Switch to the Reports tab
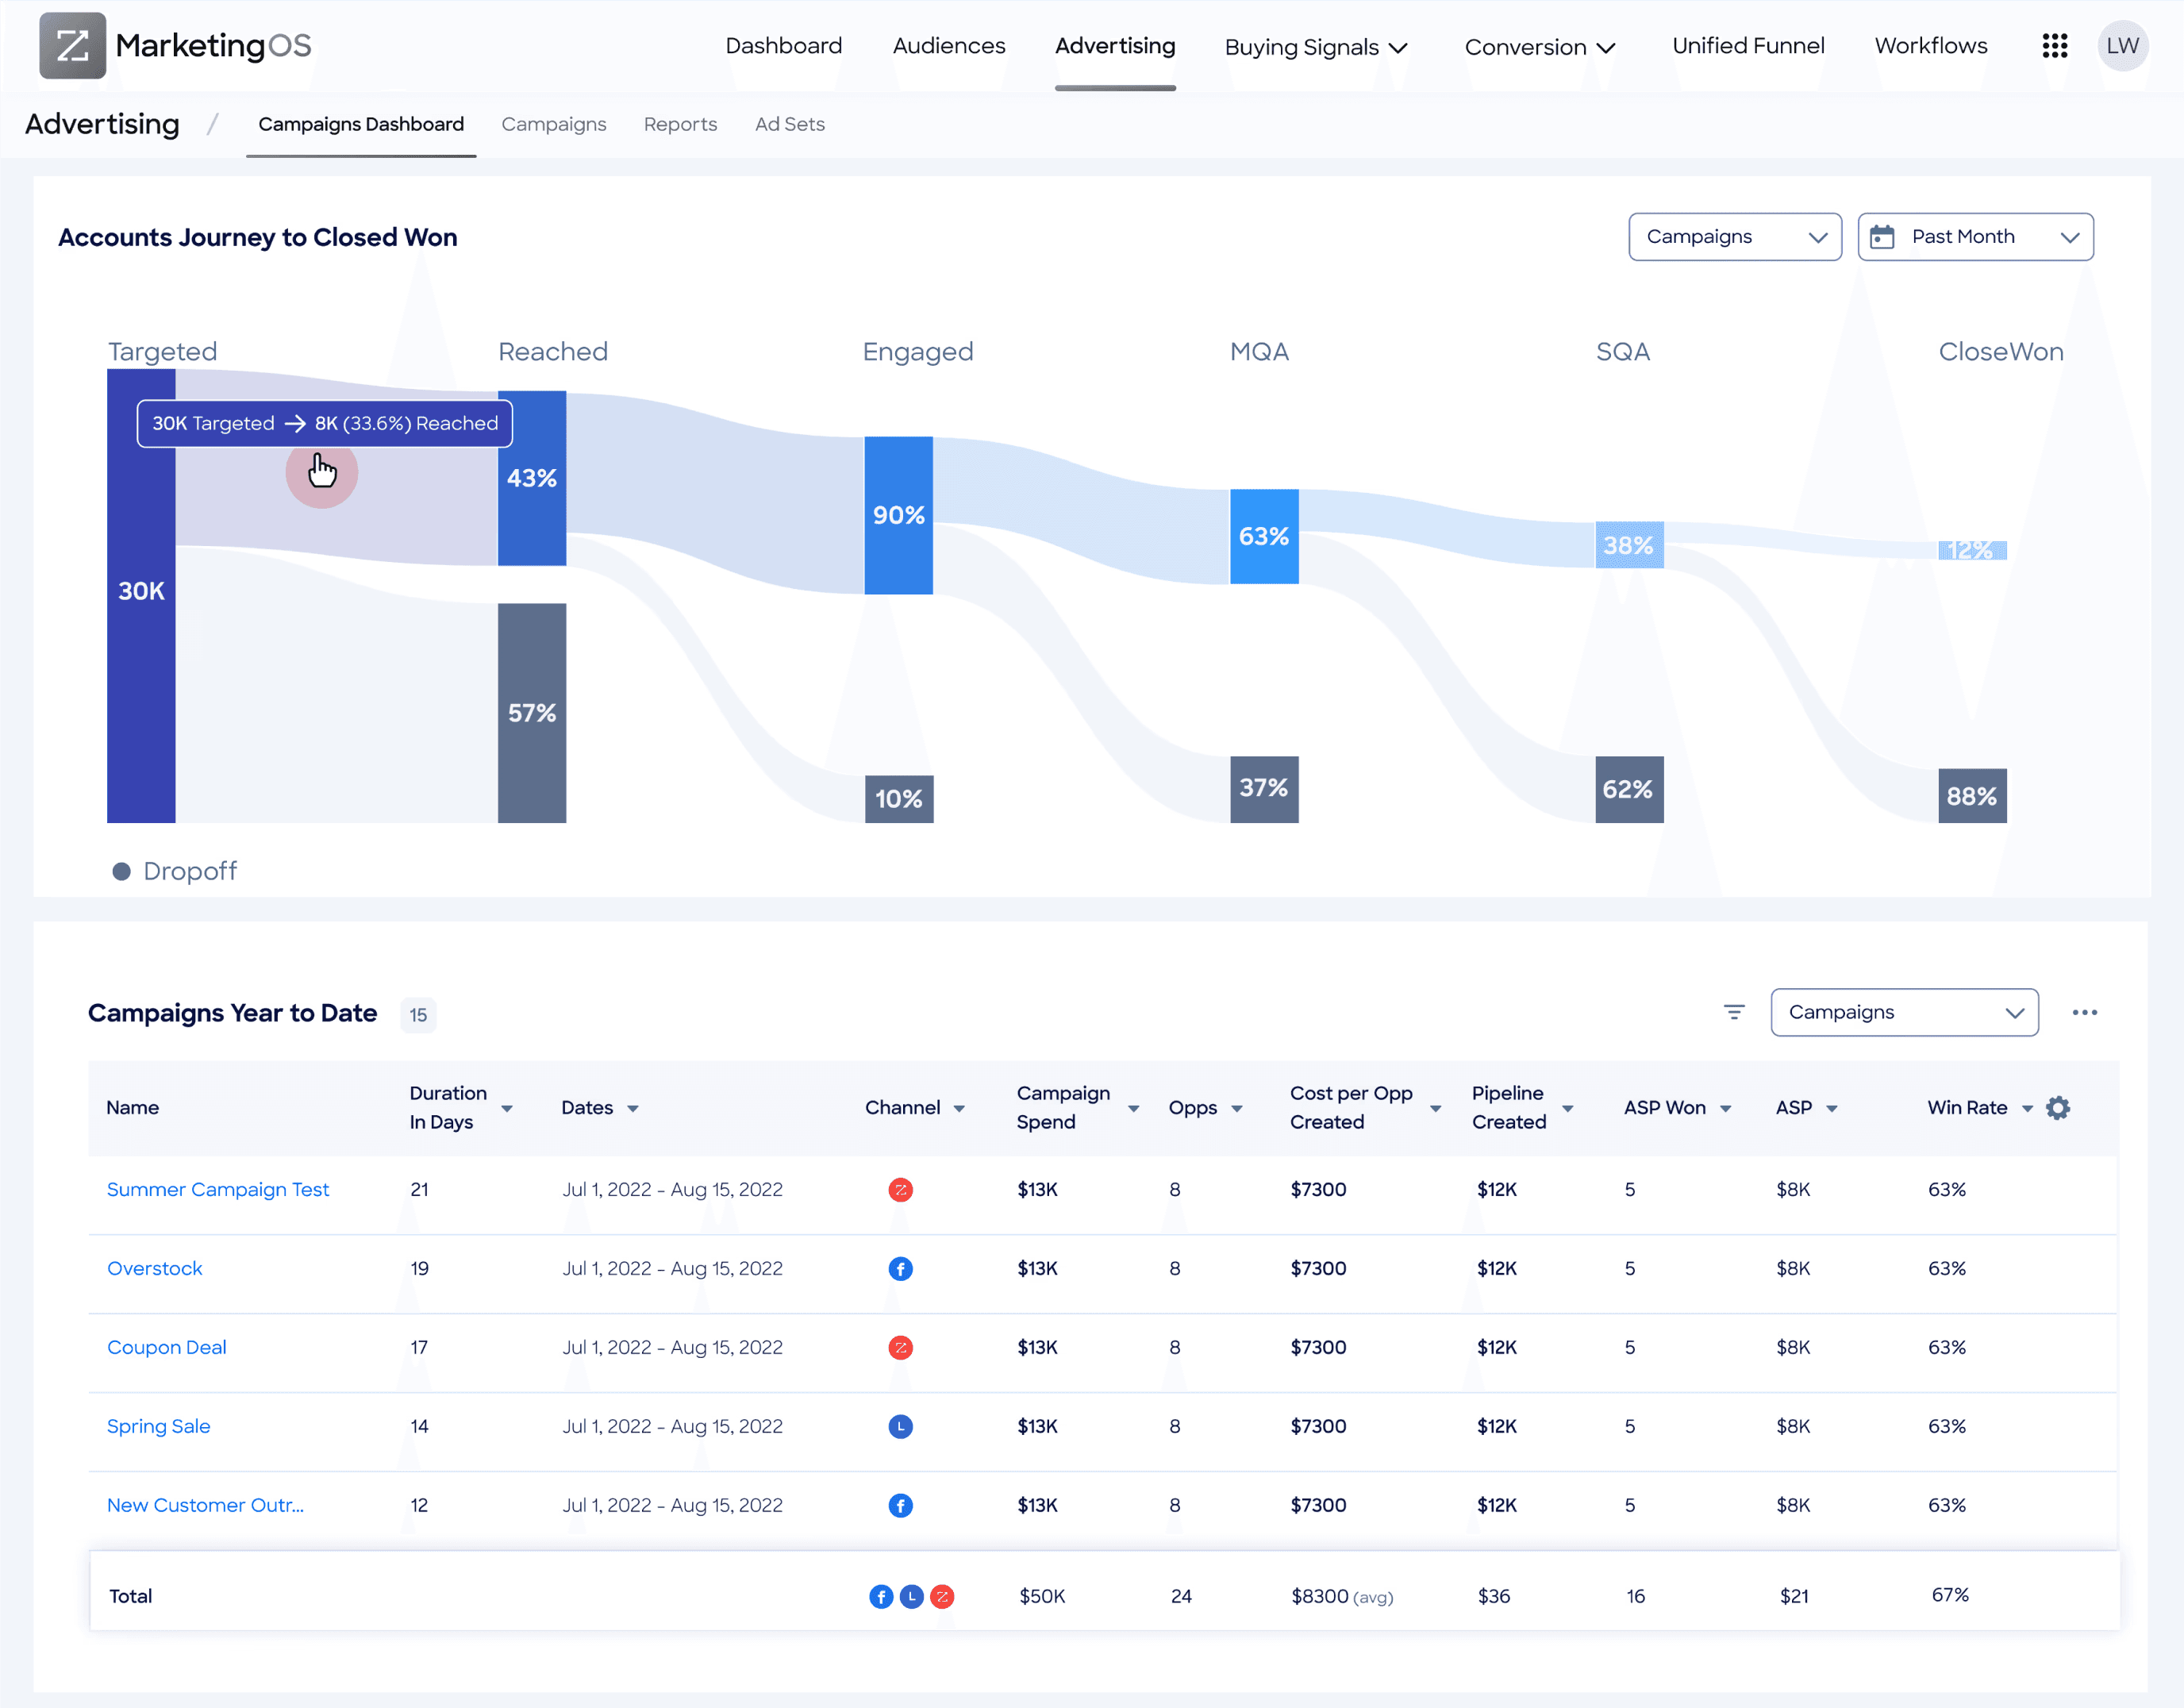 [680, 124]
